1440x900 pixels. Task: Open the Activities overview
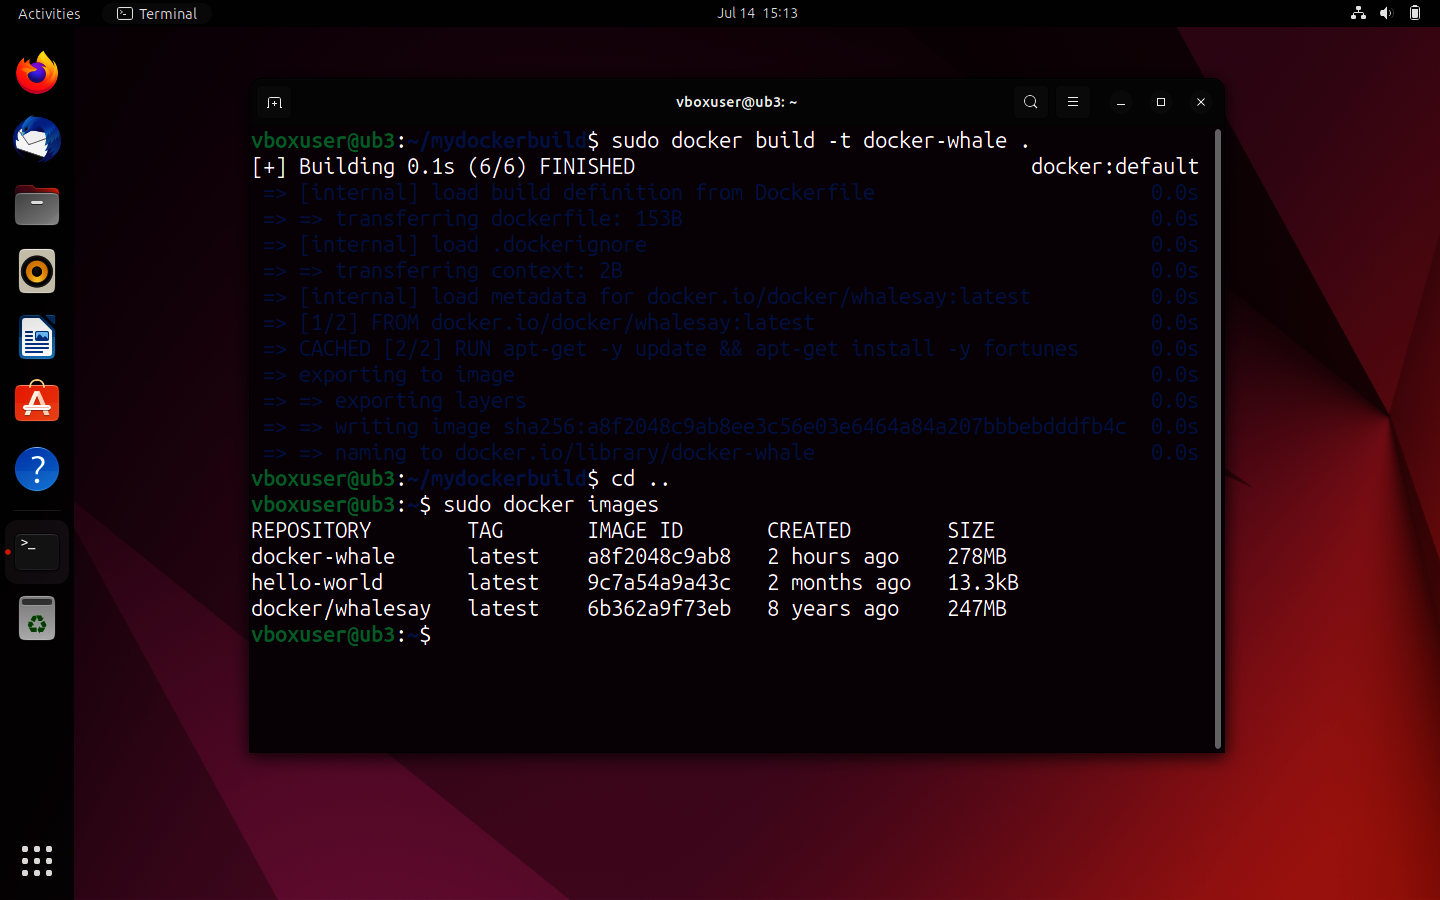coord(49,13)
